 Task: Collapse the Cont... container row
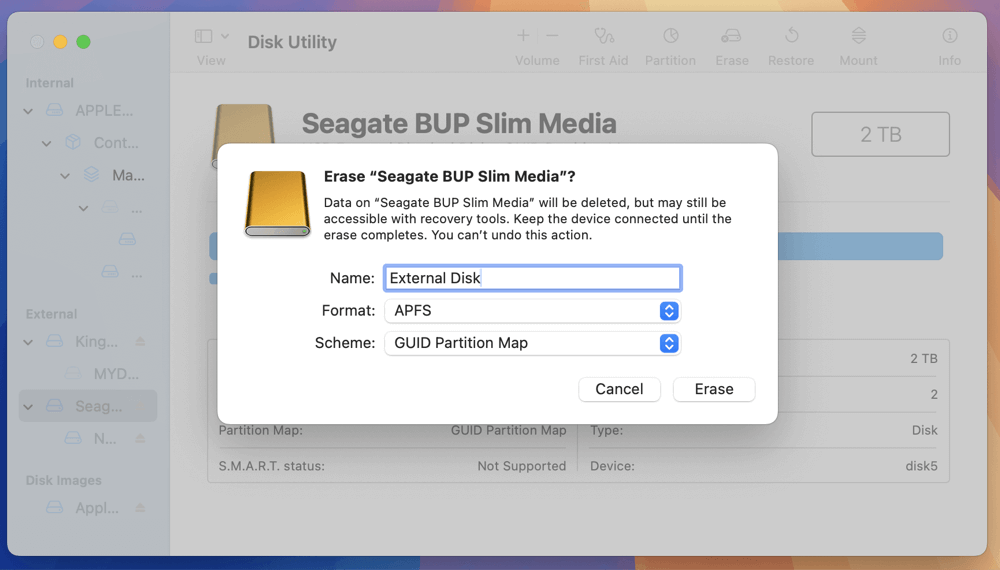coord(47,143)
